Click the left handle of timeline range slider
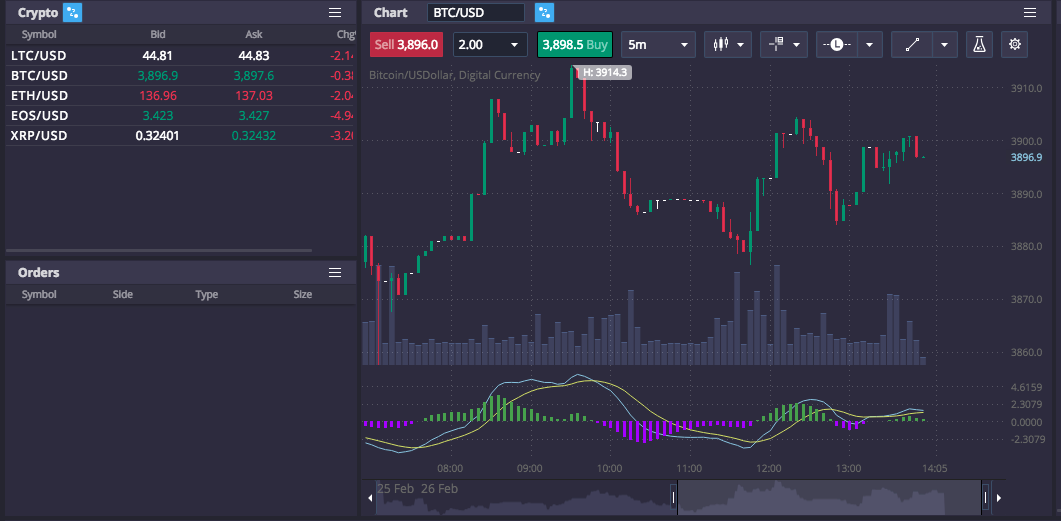 [x=673, y=498]
